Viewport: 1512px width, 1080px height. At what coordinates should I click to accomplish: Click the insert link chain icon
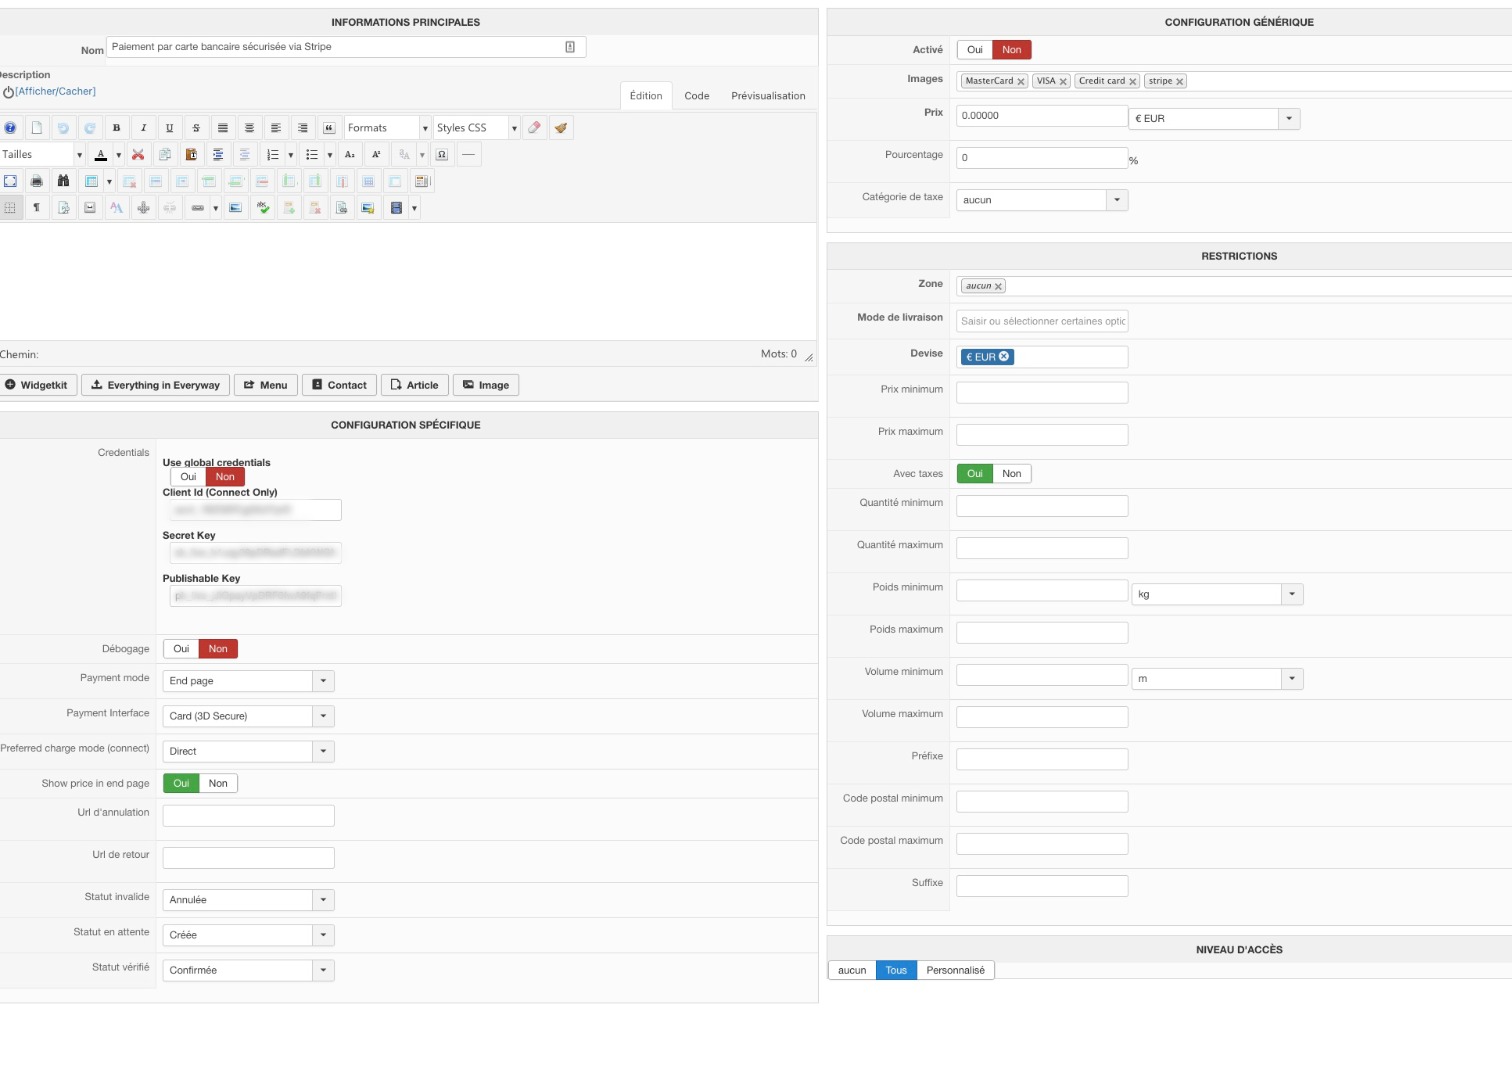click(x=198, y=208)
